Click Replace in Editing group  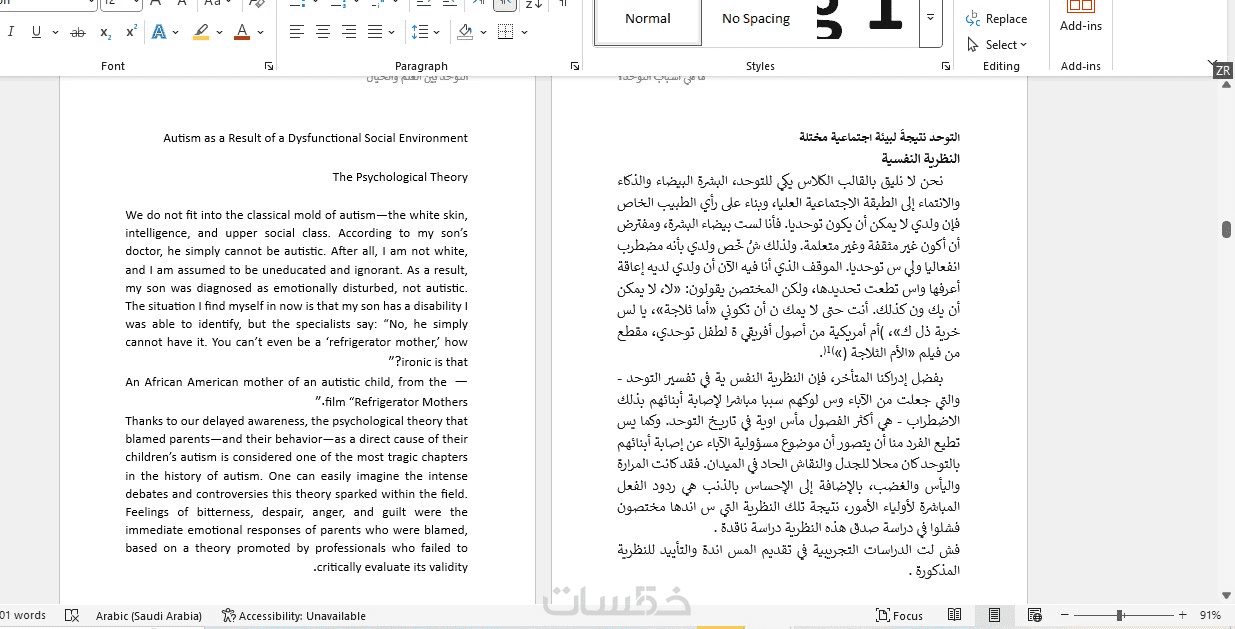tap(997, 19)
